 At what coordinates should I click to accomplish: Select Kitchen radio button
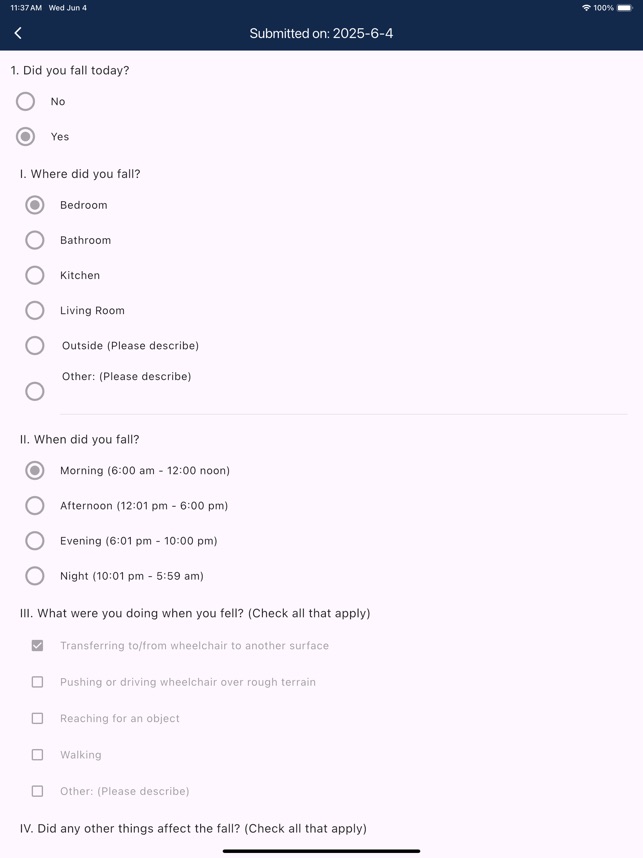pos(35,275)
